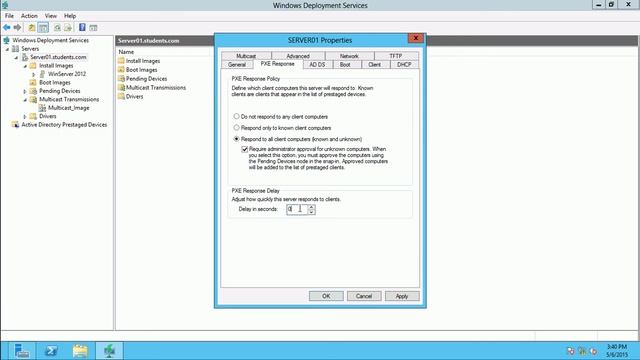
Task: Expand the Drivers tree node
Action: [25, 117]
